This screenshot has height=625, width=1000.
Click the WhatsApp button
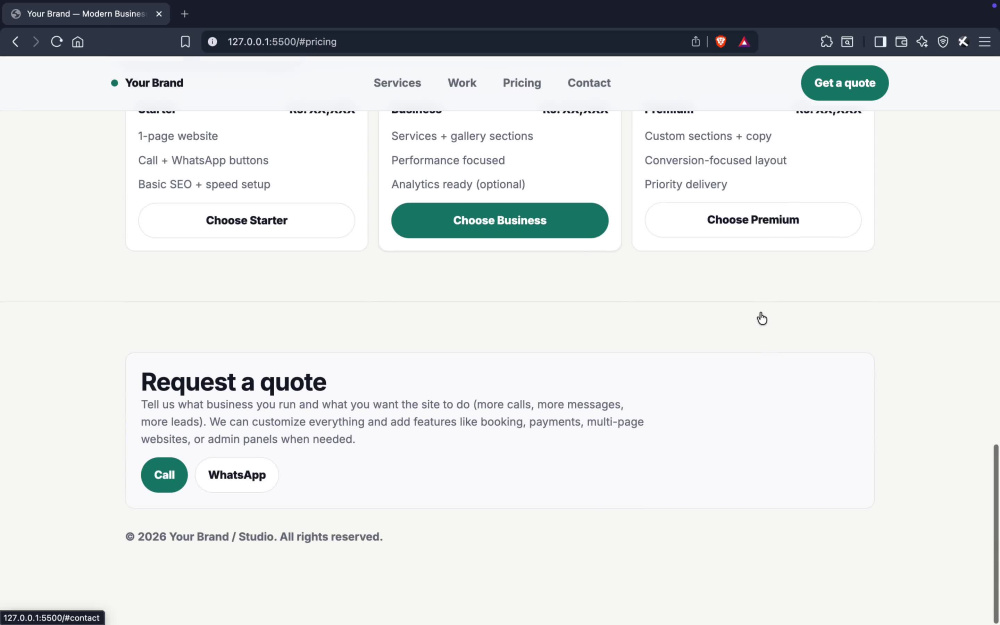click(x=237, y=474)
